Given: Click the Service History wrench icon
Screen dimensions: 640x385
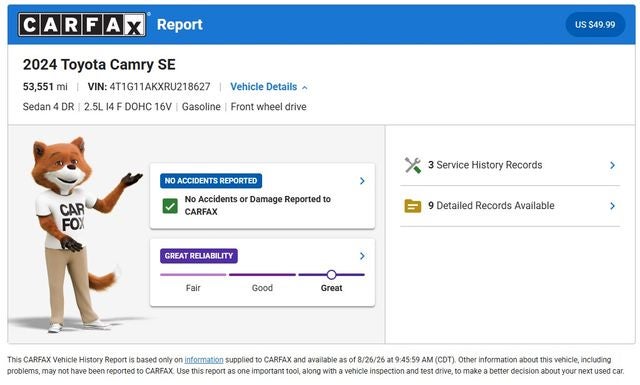Looking at the screenshot, I should pos(413,165).
